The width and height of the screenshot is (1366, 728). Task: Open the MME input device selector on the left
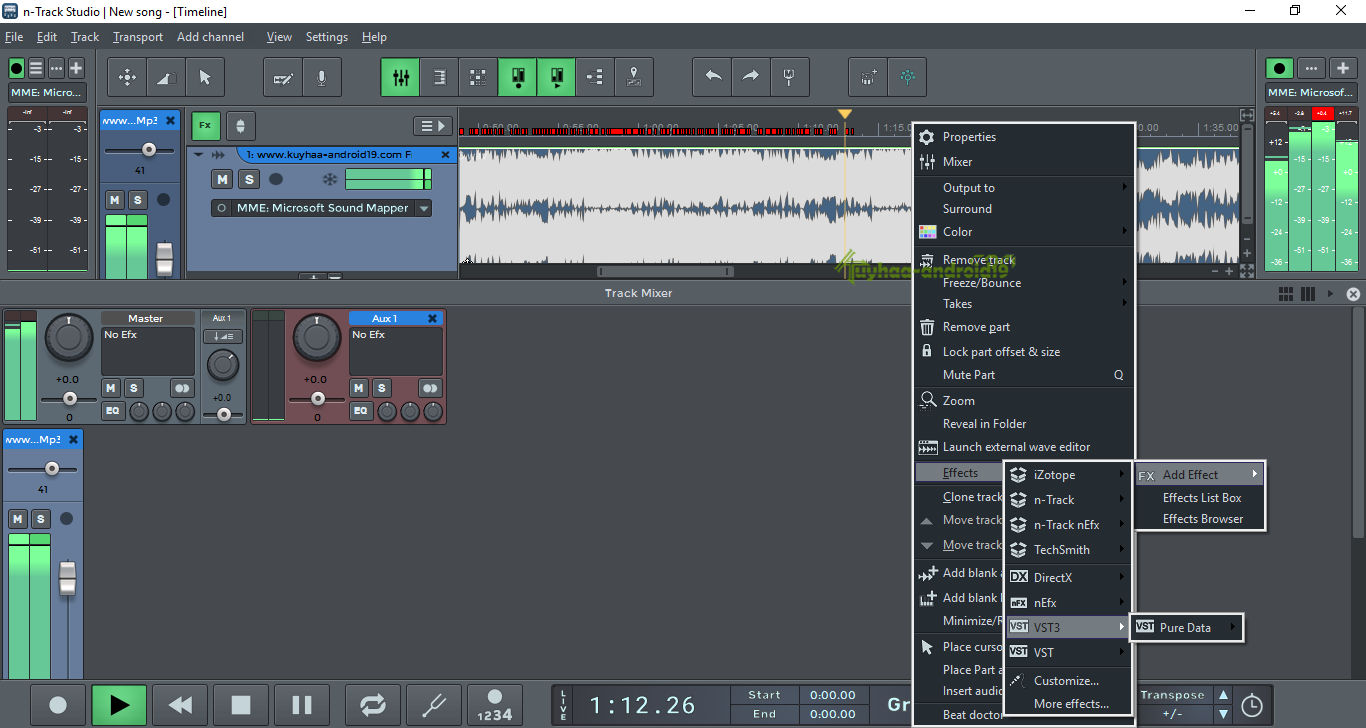pyautogui.click(x=48, y=93)
